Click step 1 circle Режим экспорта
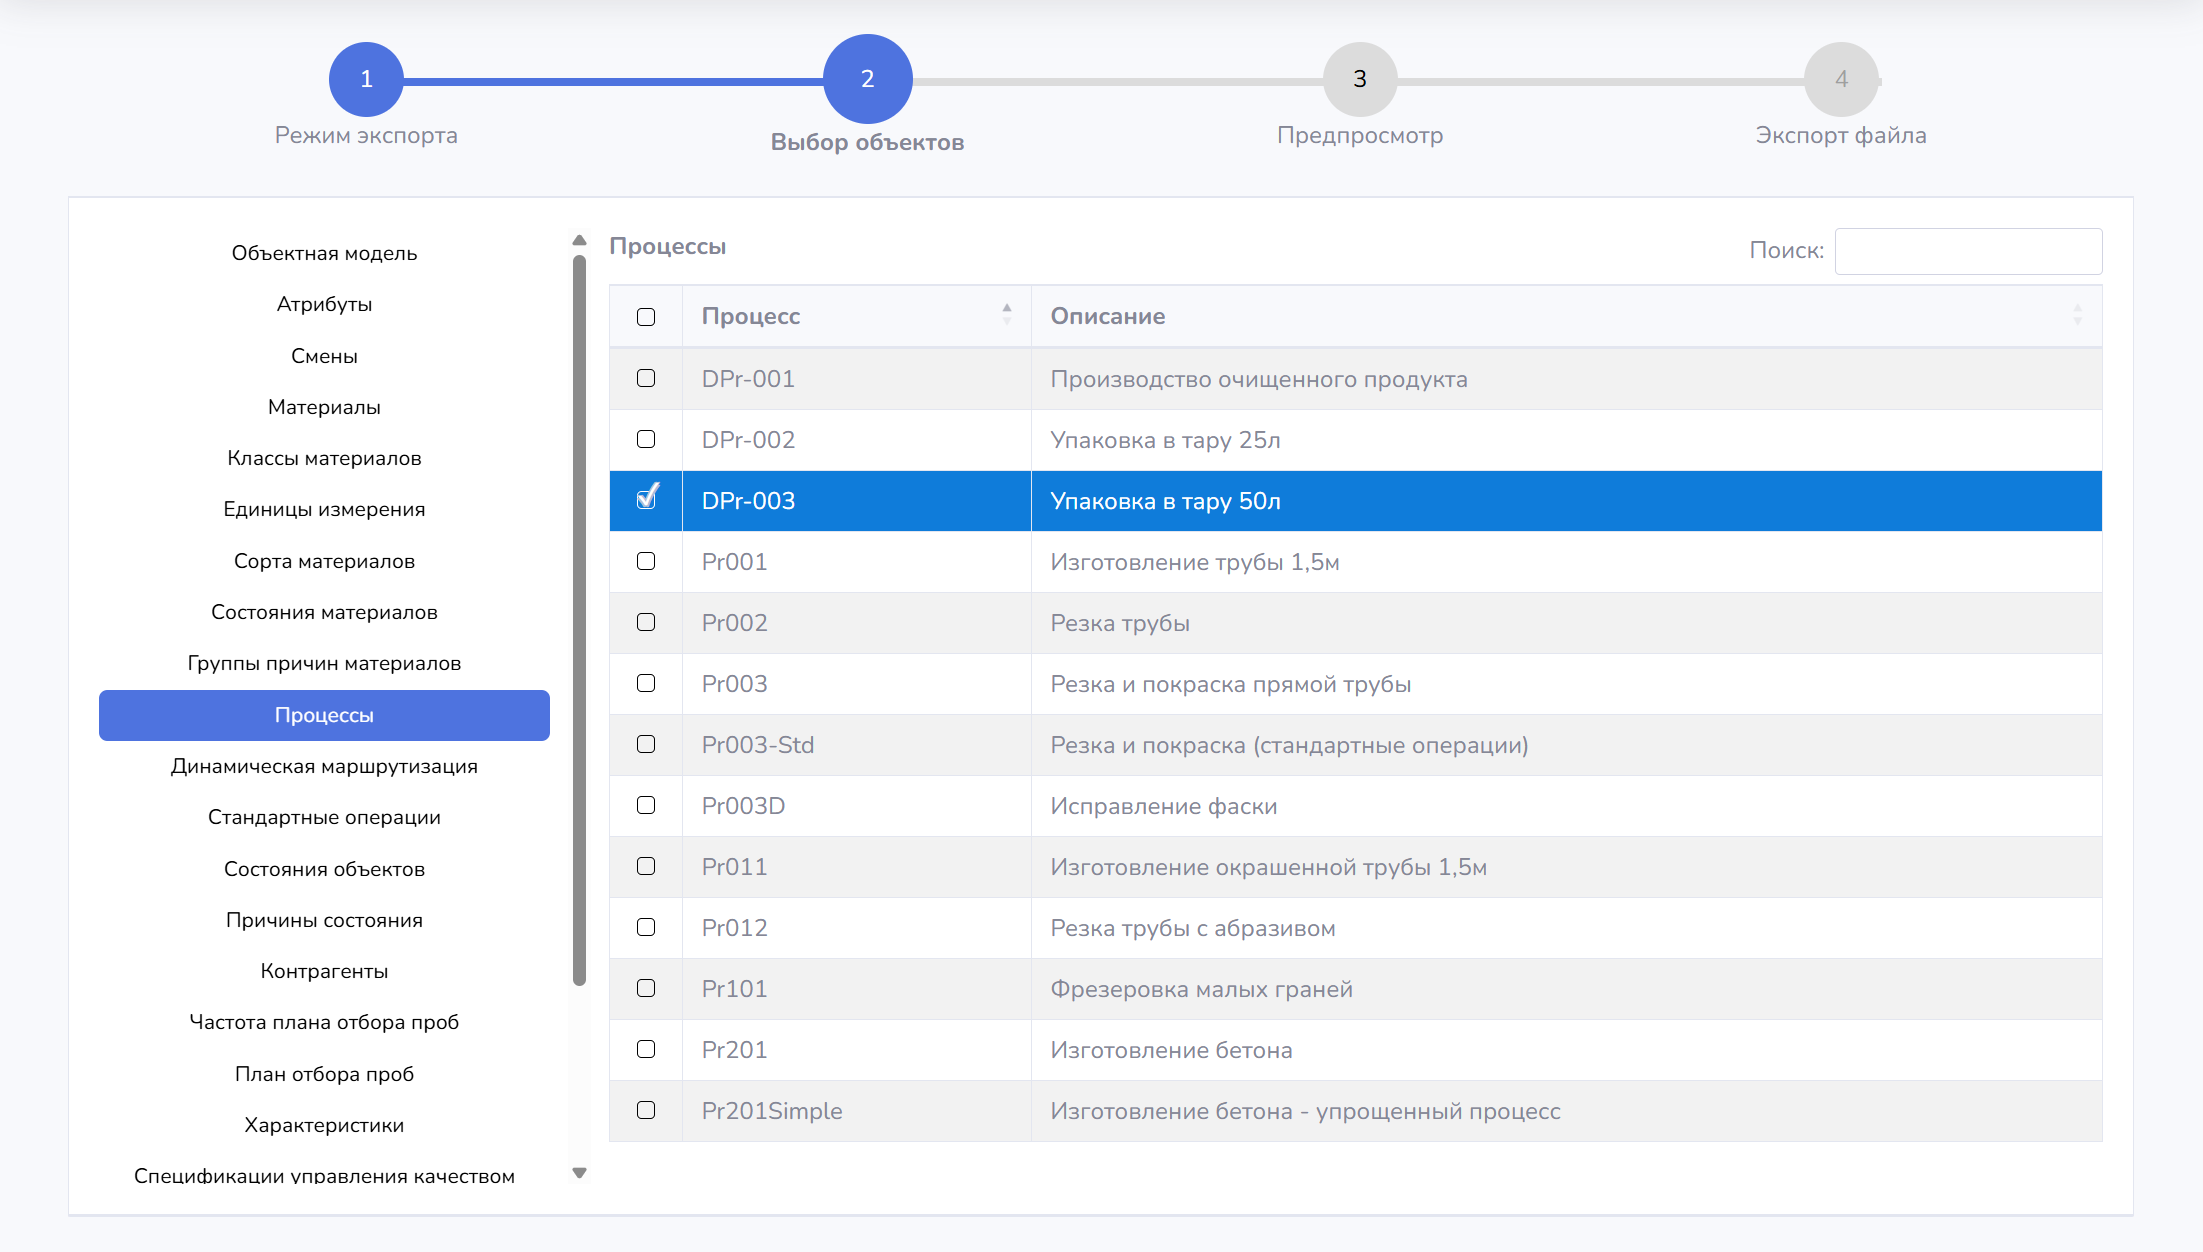Viewport: 2203px width, 1252px height. 366,79
